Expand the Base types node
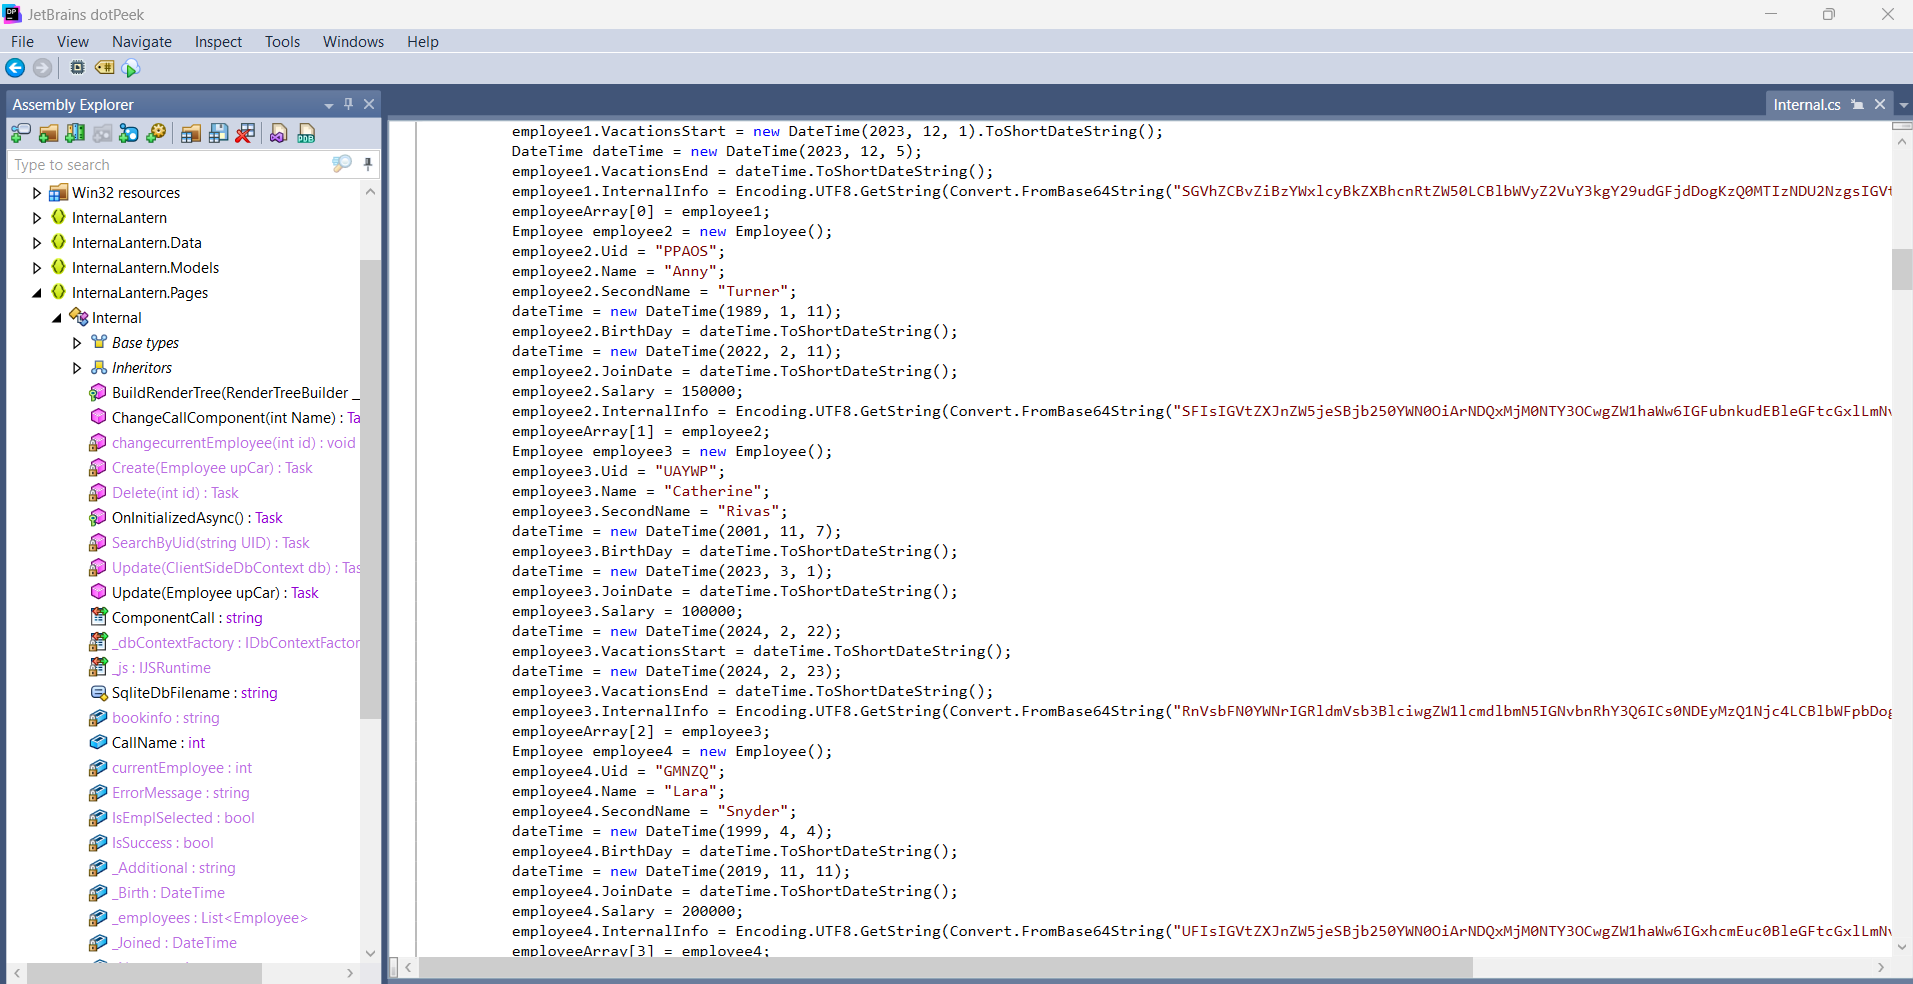This screenshot has width=1913, height=984. (x=77, y=343)
